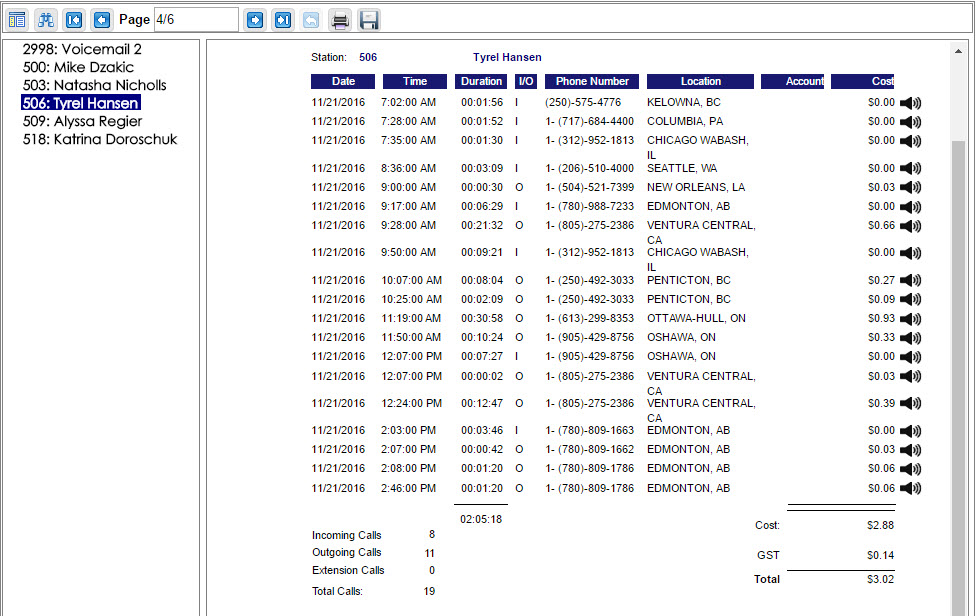The height and width of the screenshot is (616, 976).
Task: Save or export the report
Action: [x=368, y=20]
